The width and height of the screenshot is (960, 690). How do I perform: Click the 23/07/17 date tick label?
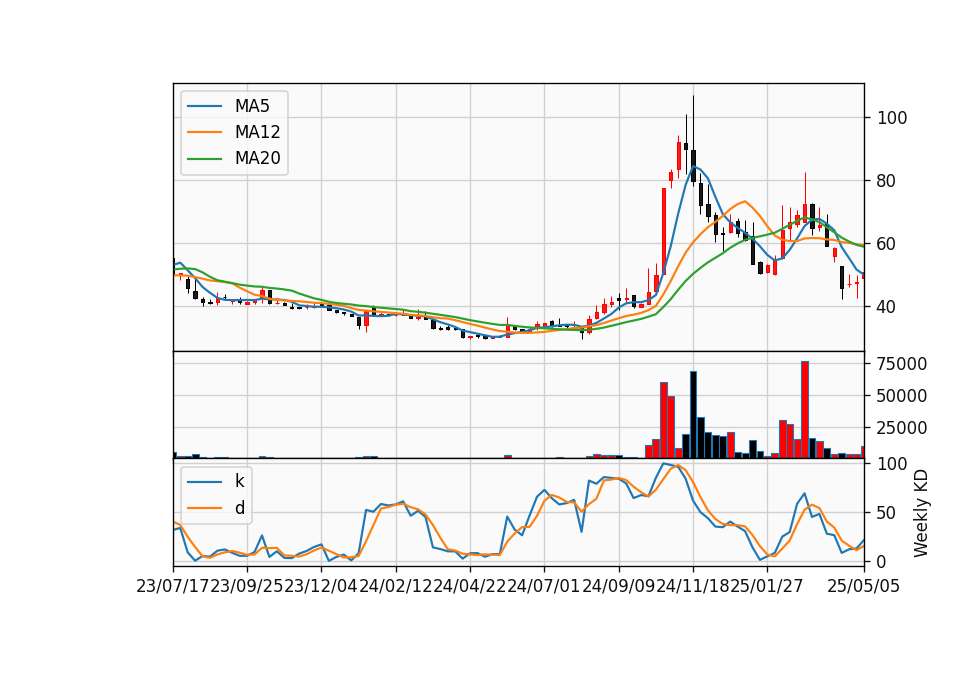pos(173,586)
